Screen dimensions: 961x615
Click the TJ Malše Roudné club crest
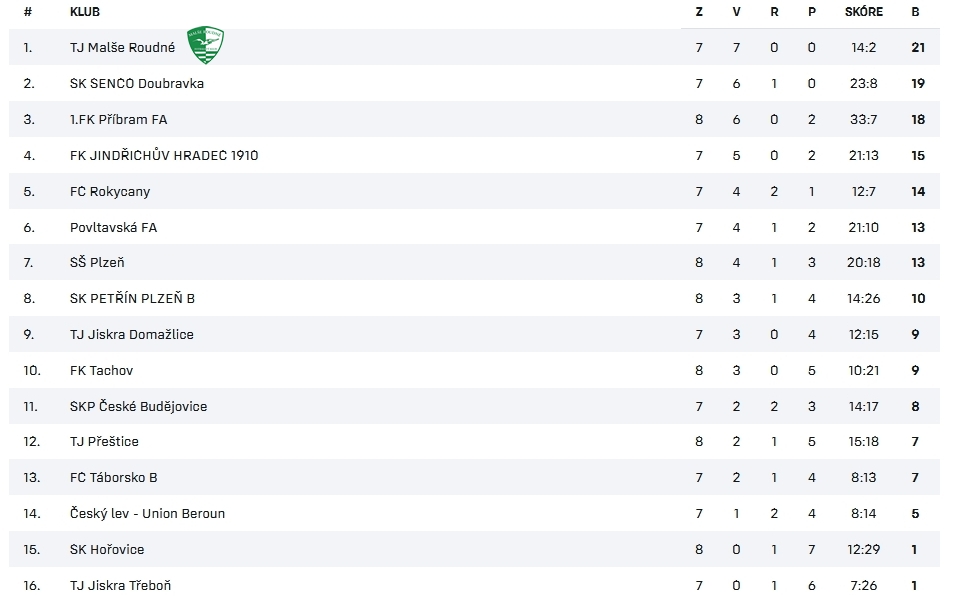click(x=205, y=45)
